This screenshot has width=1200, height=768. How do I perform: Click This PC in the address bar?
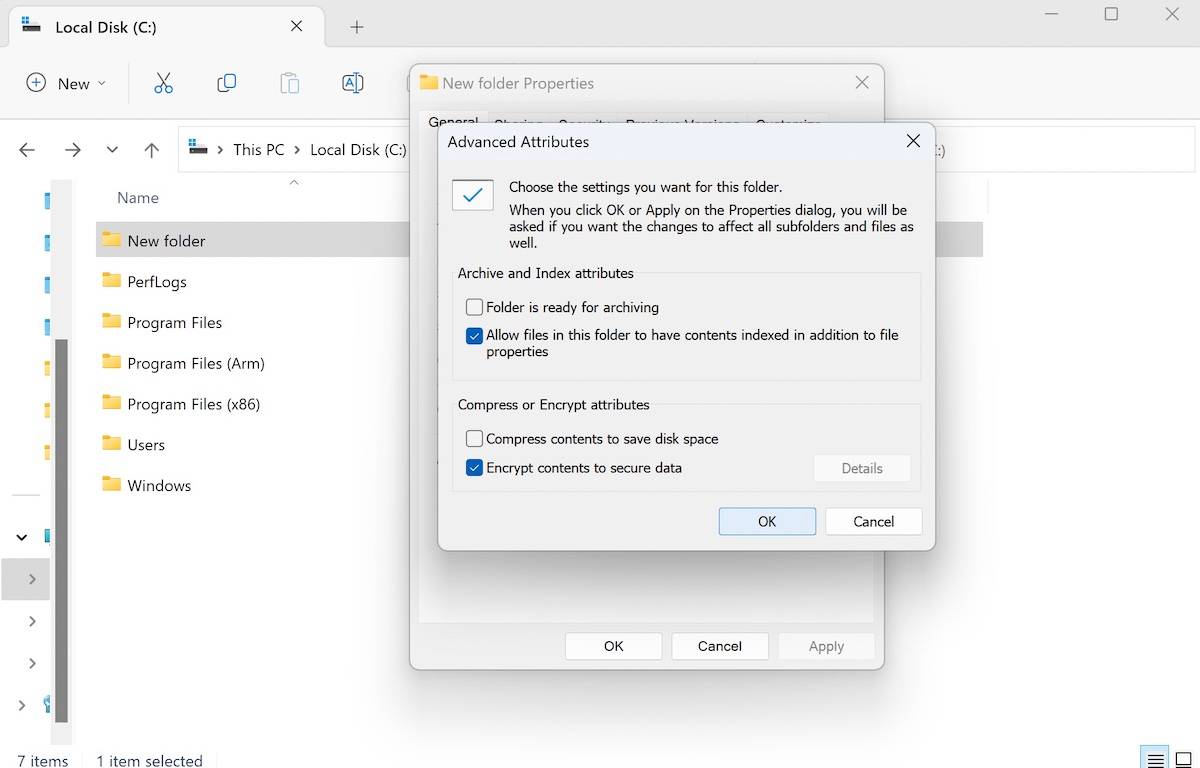[x=259, y=150]
